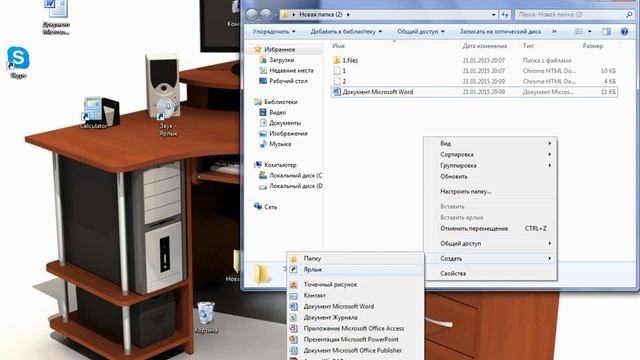Open the view options dropdown arrow
The width and height of the screenshot is (640, 360).
(x=589, y=31)
